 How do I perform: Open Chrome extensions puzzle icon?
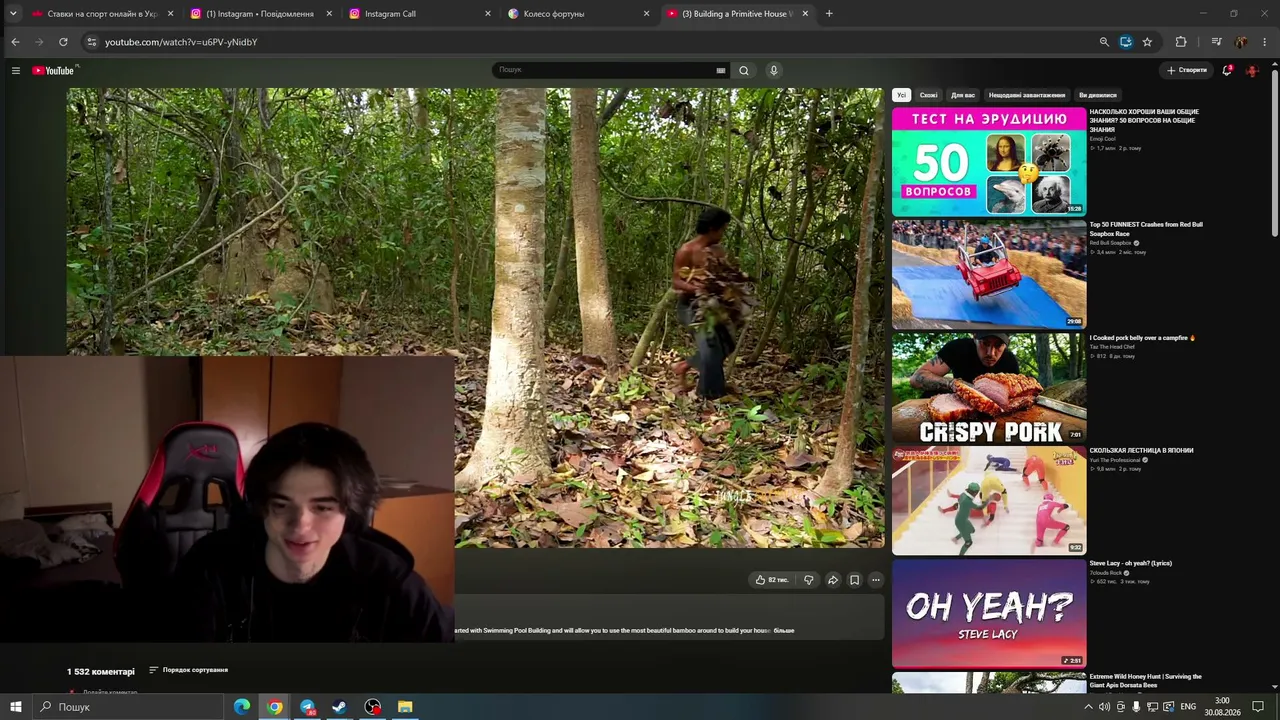1181,42
